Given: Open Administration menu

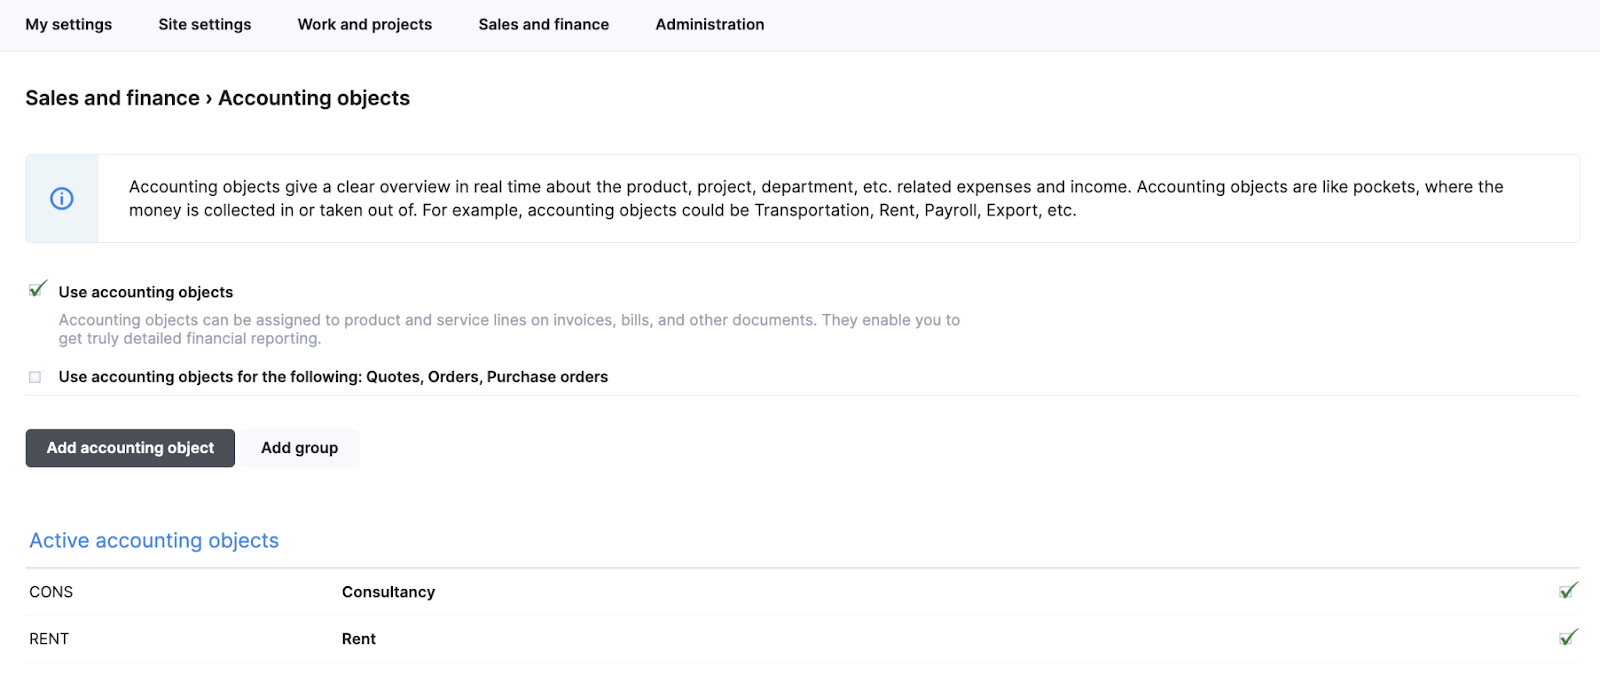Looking at the screenshot, I should [710, 24].
